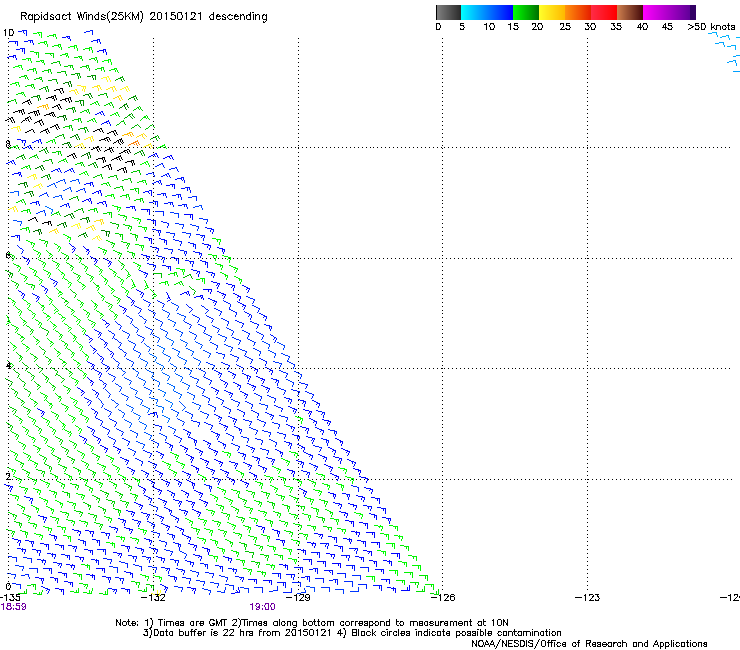This screenshot has height=650, width=740.
Task: Click longitude label -126
Action: (x=443, y=598)
